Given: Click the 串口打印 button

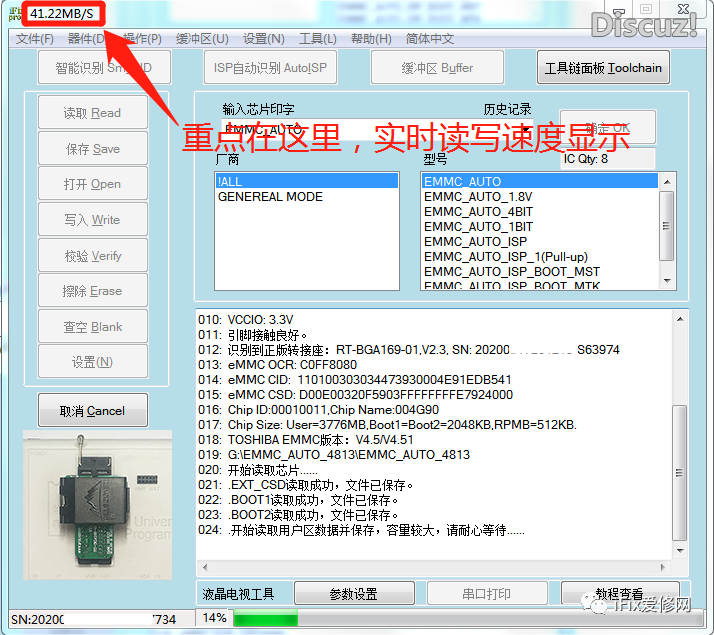Looking at the screenshot, I should pyautogui.click(x=486, y=594).
